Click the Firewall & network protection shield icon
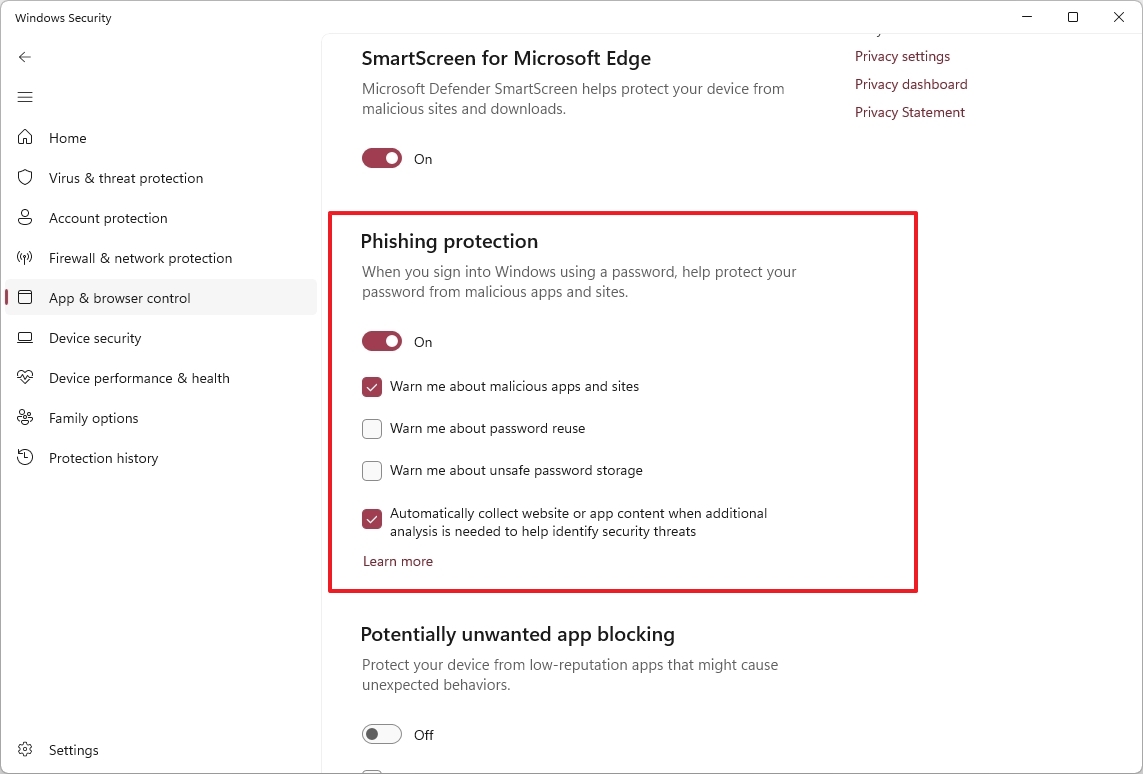Screen dimensions: 1143x774 [x=25, y=257]
